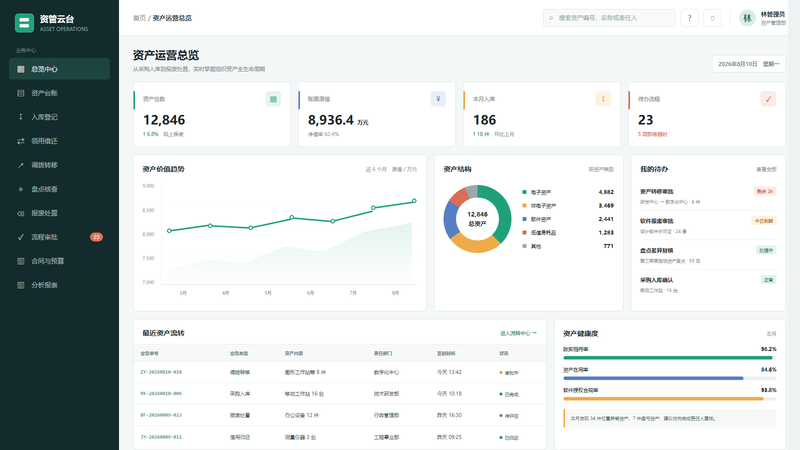This screenshot has width=800, height=450.
Task: Click the red 低值易耗品 legend dot
Action: pos(524,232)
